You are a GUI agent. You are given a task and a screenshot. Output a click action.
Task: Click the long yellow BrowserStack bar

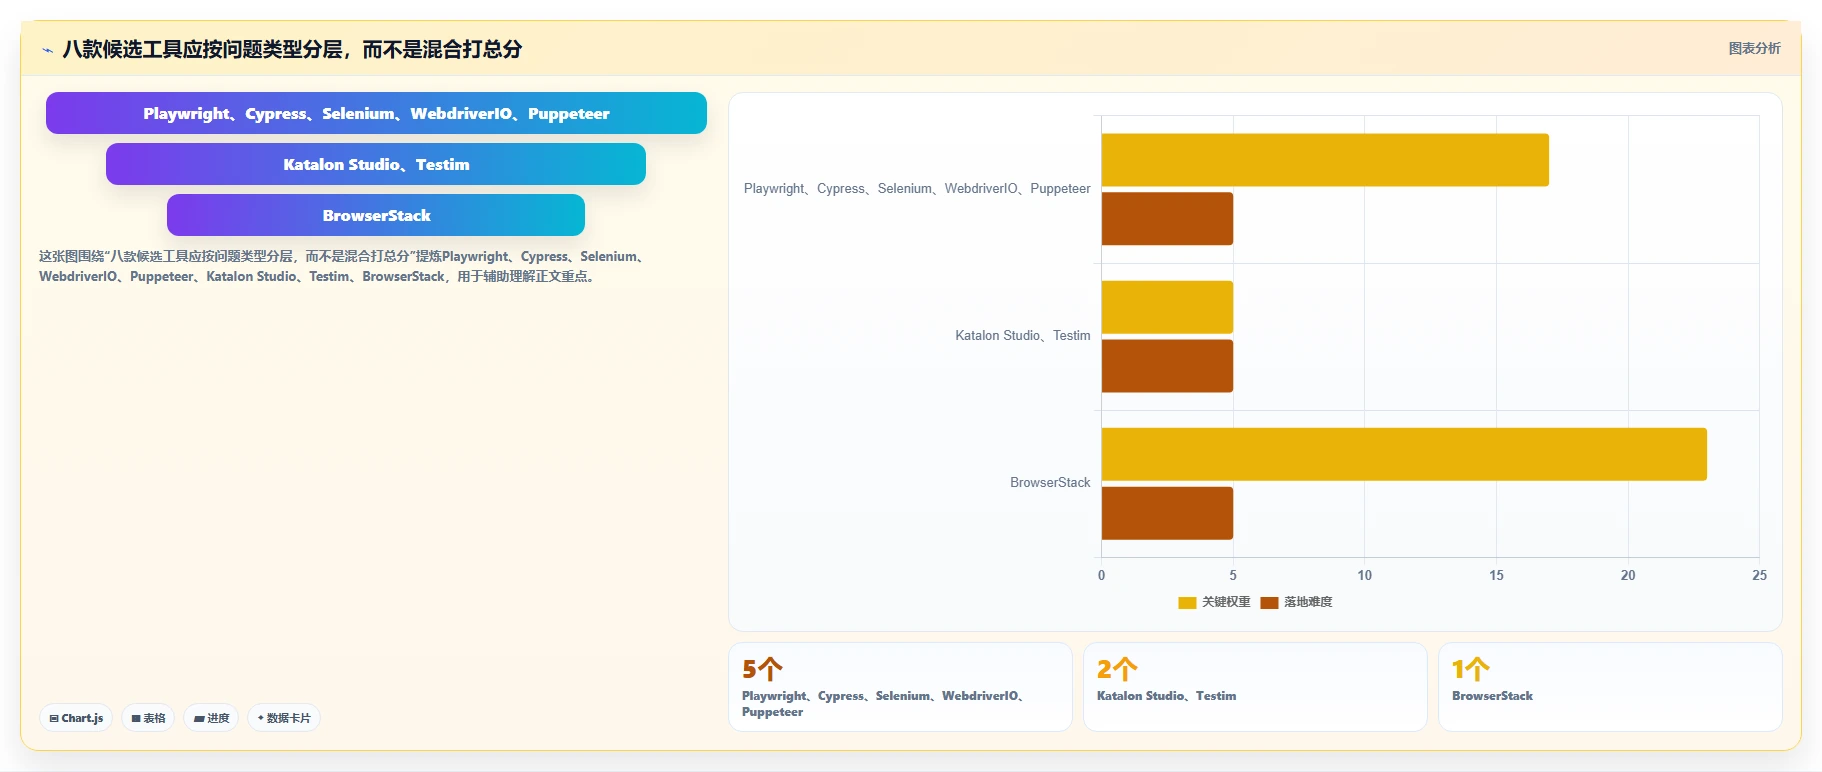tap(1404, 454)
